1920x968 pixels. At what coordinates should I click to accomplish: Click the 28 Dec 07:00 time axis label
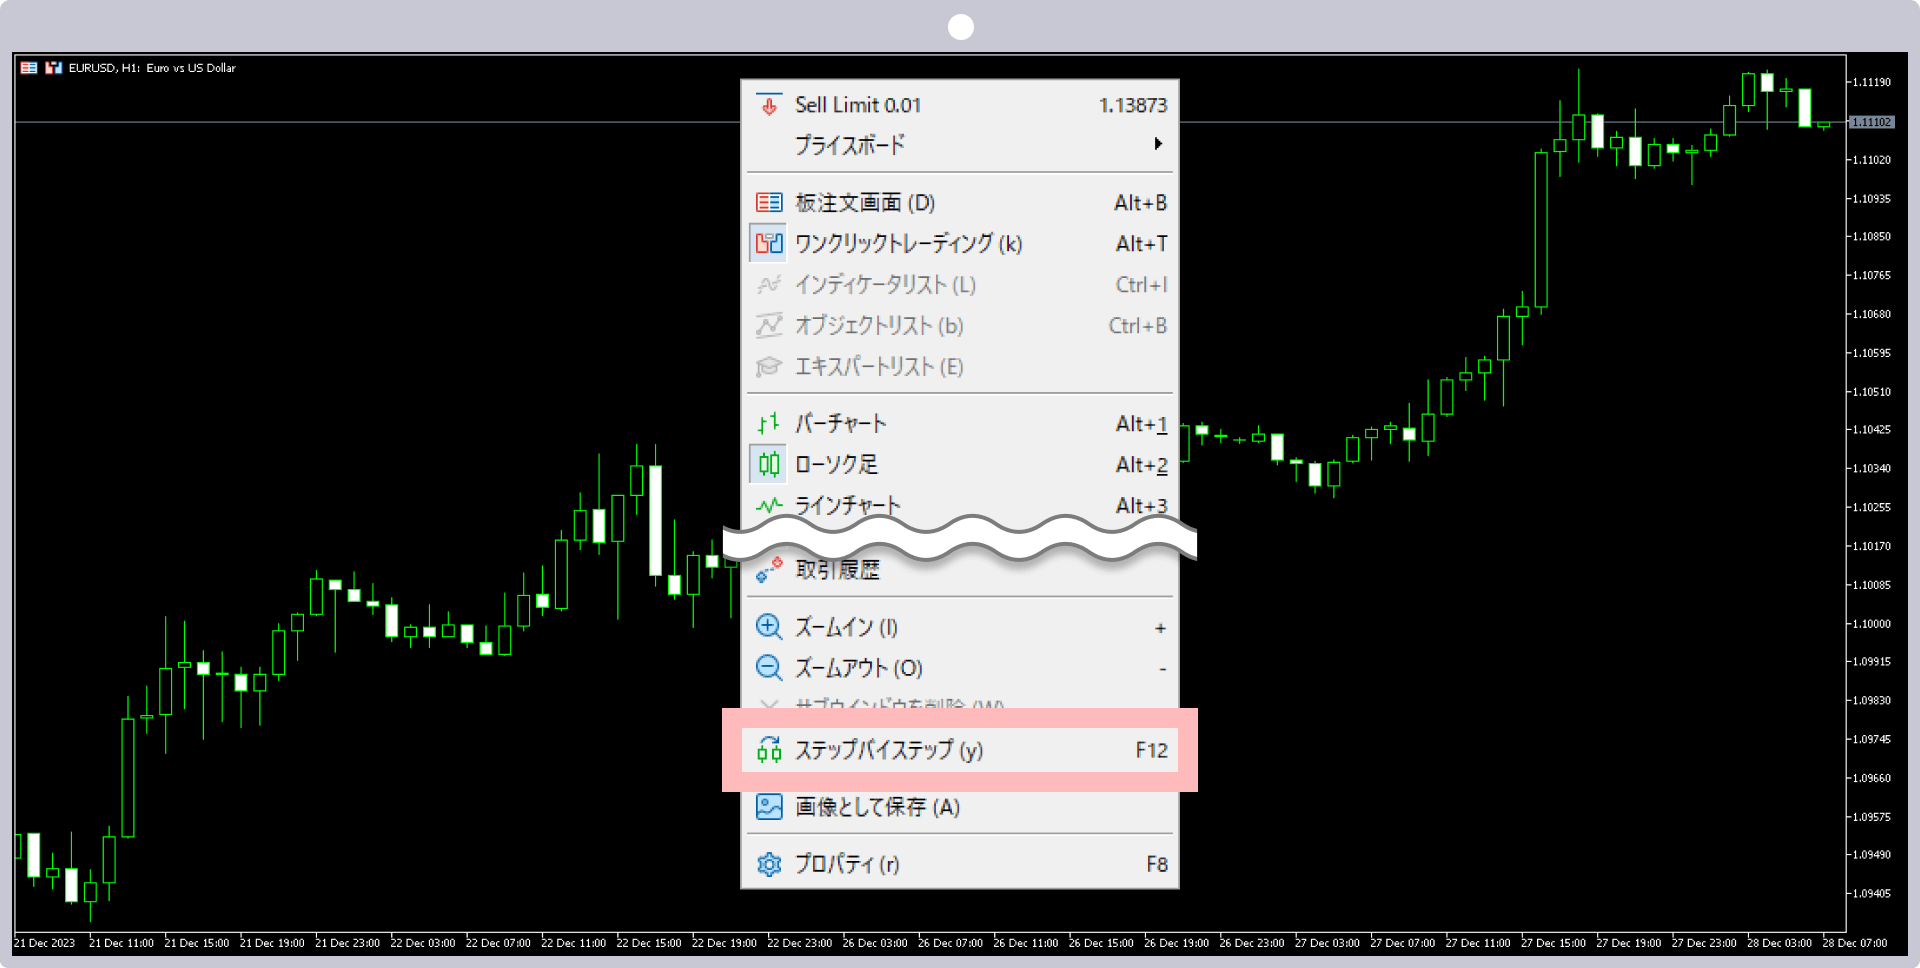coord(1855,943)
